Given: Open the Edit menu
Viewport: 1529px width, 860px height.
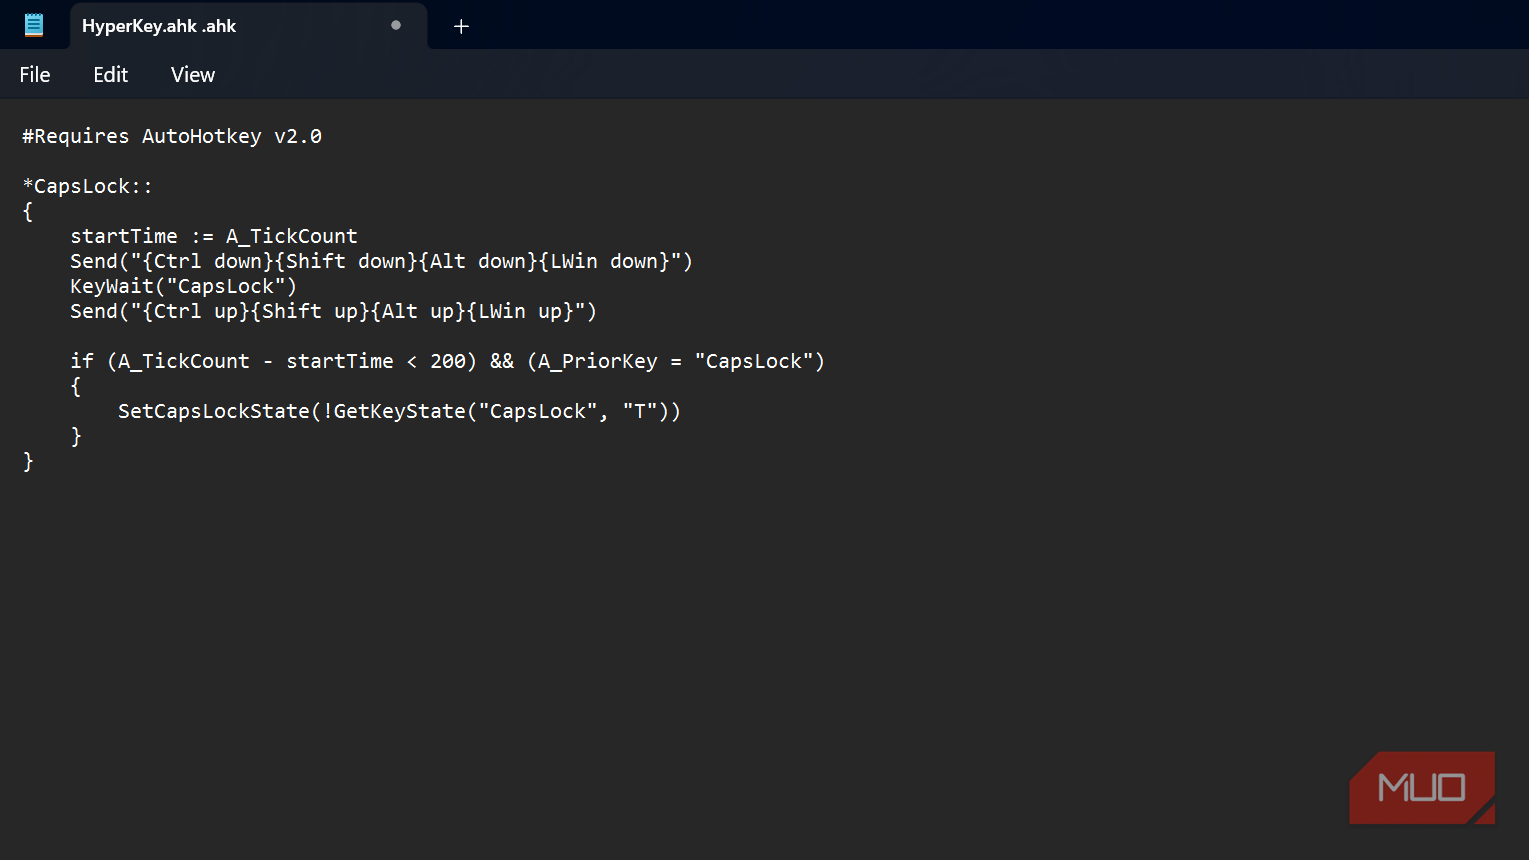Looking at the screenshot, I should (x=110, y=75).
